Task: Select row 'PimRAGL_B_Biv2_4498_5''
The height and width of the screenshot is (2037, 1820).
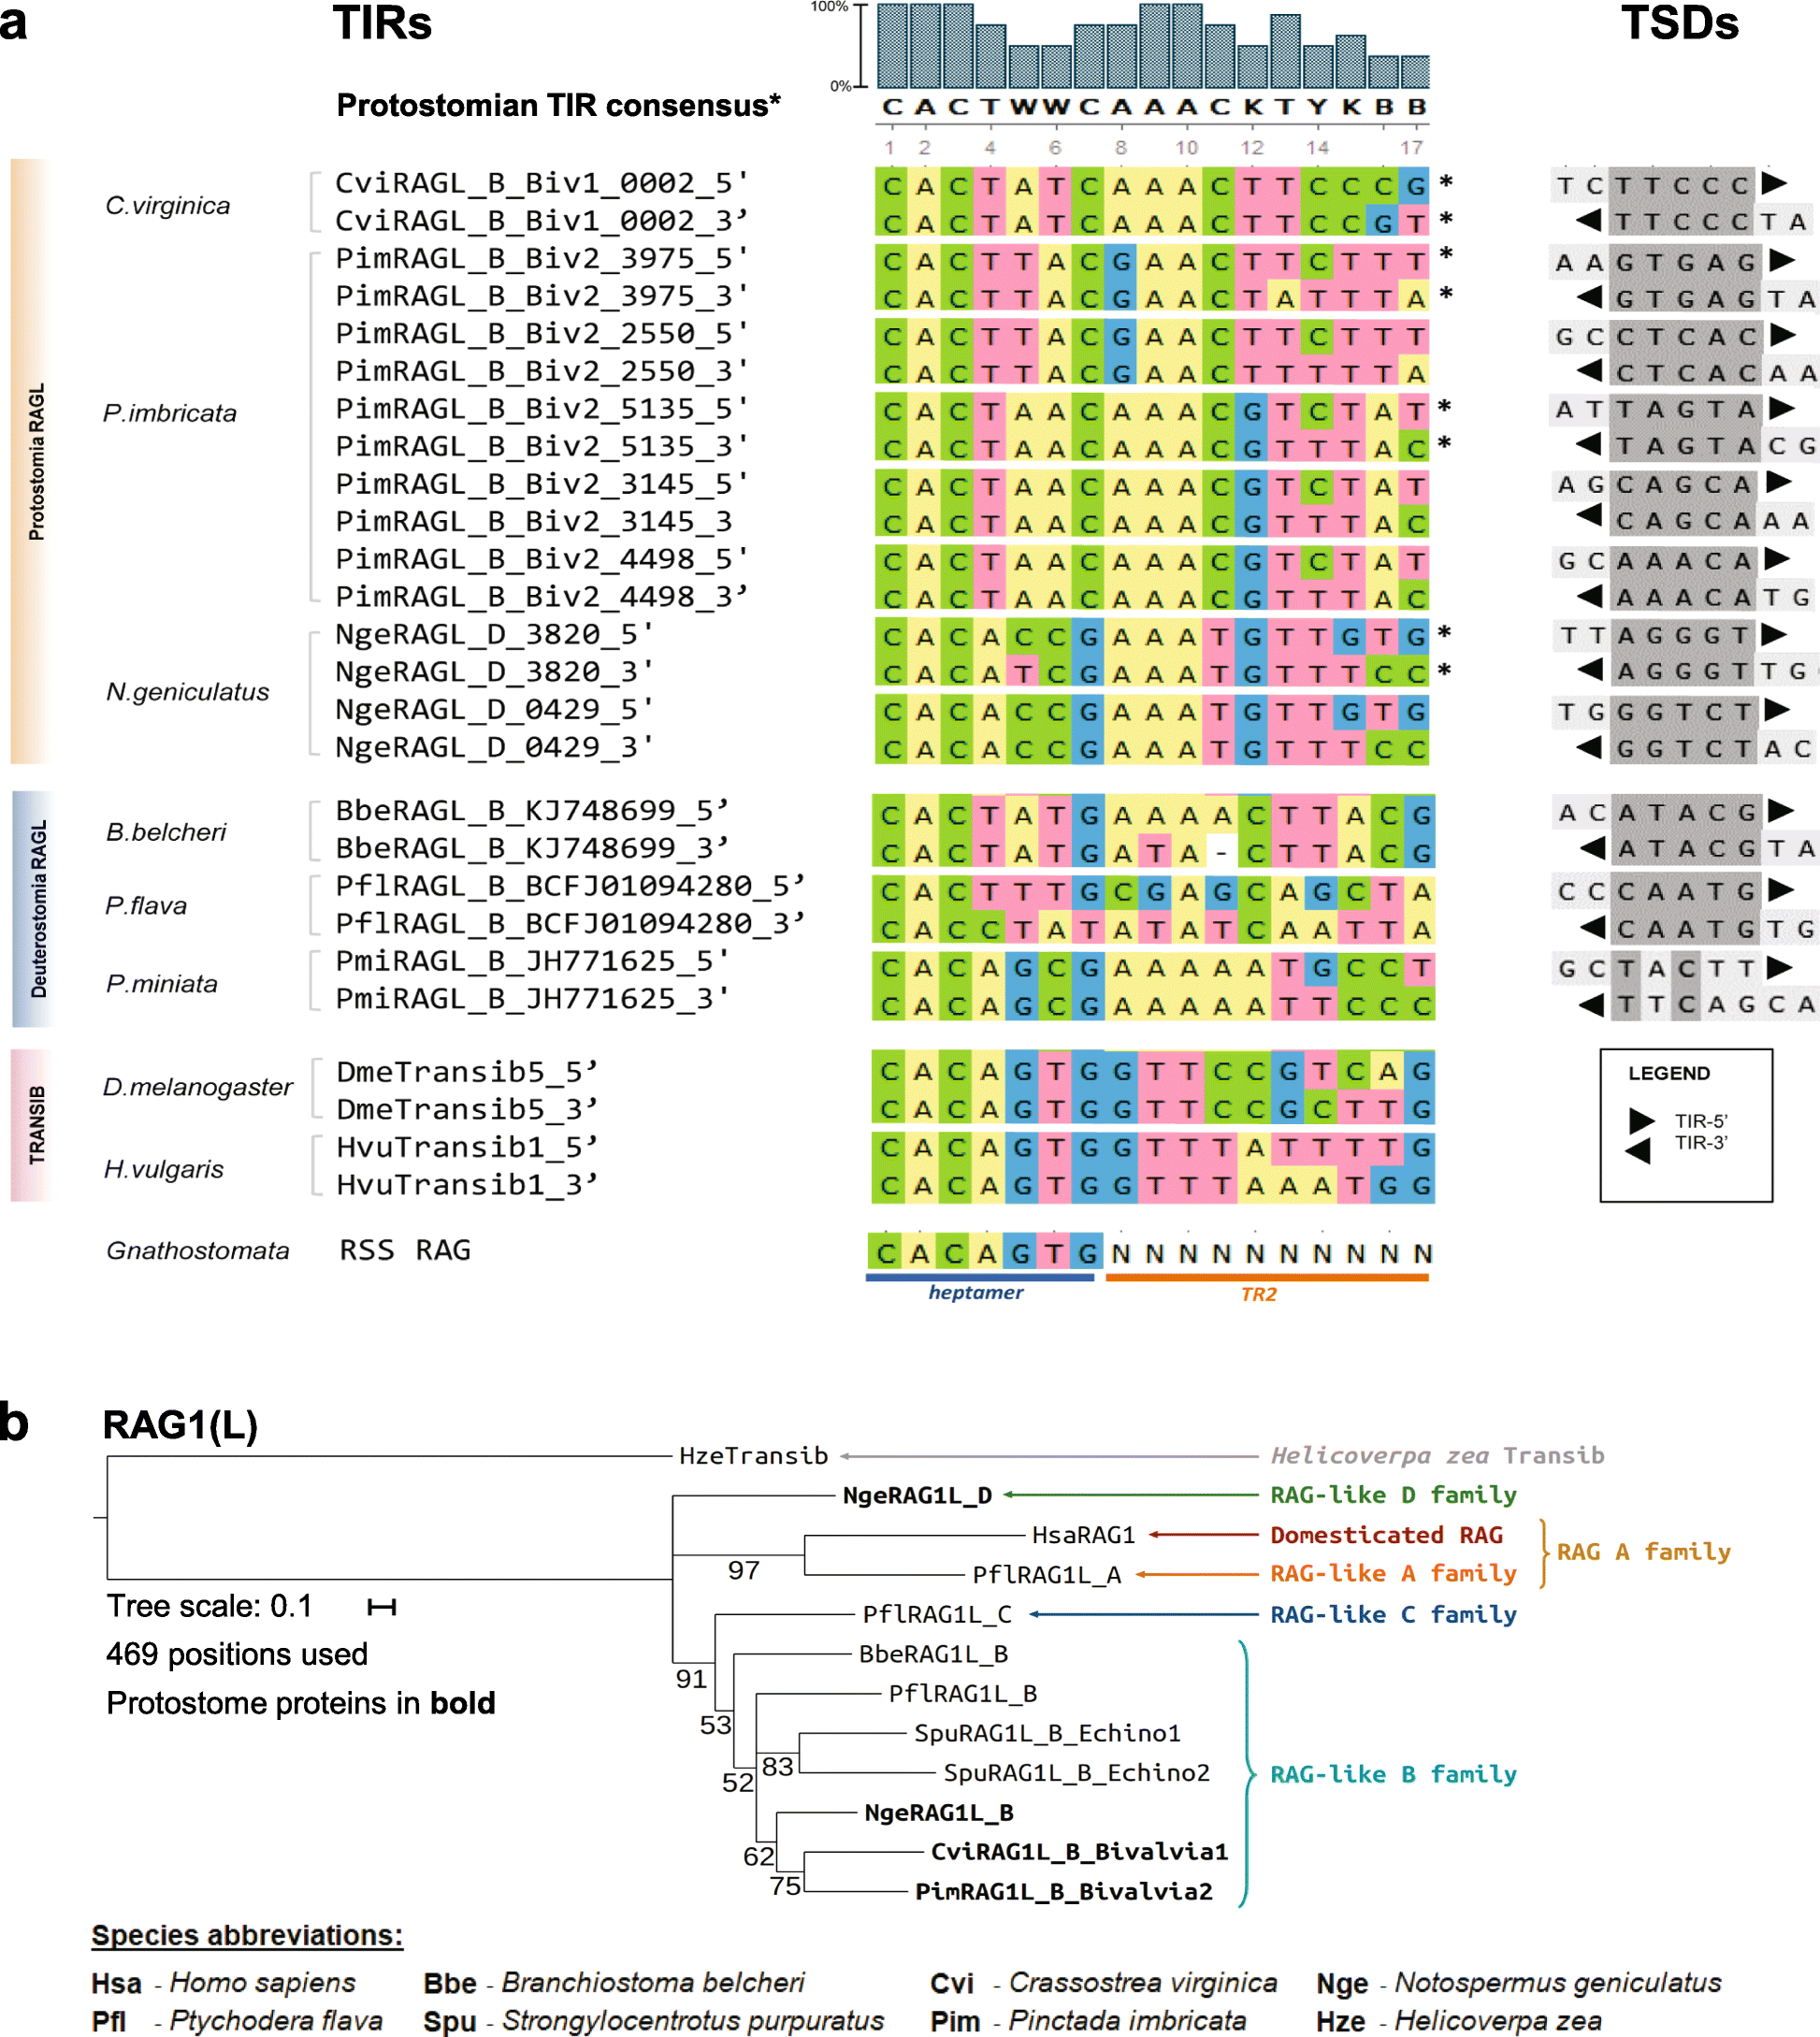Action: pyautogui.click(x=542, y=558)
